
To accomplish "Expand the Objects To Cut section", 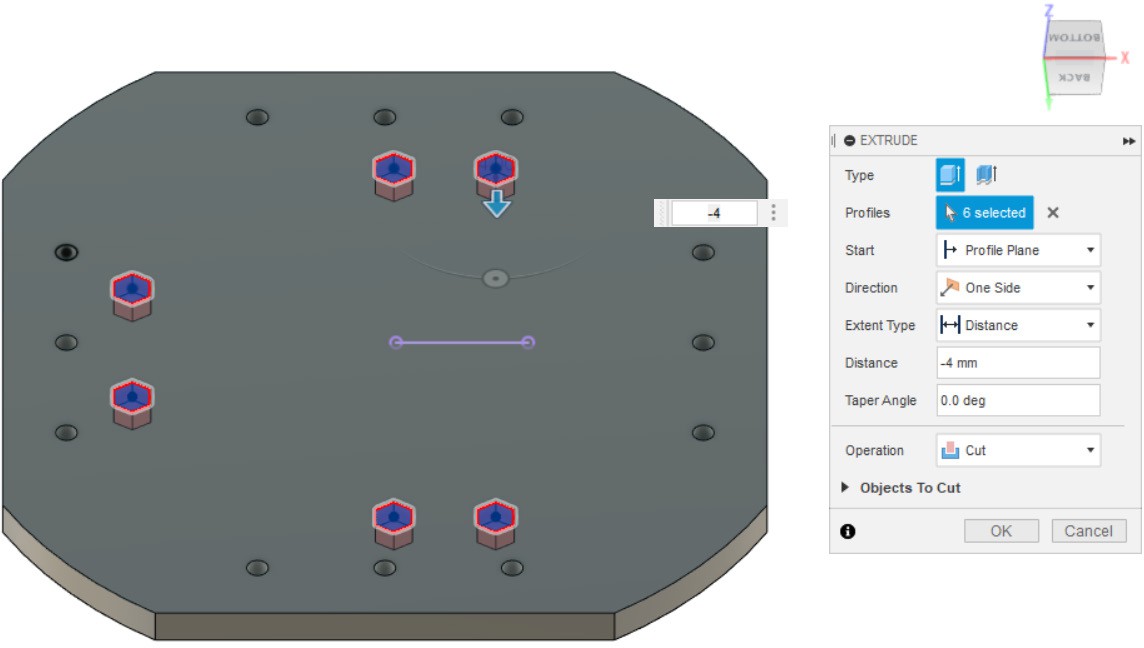I will 909,488.
